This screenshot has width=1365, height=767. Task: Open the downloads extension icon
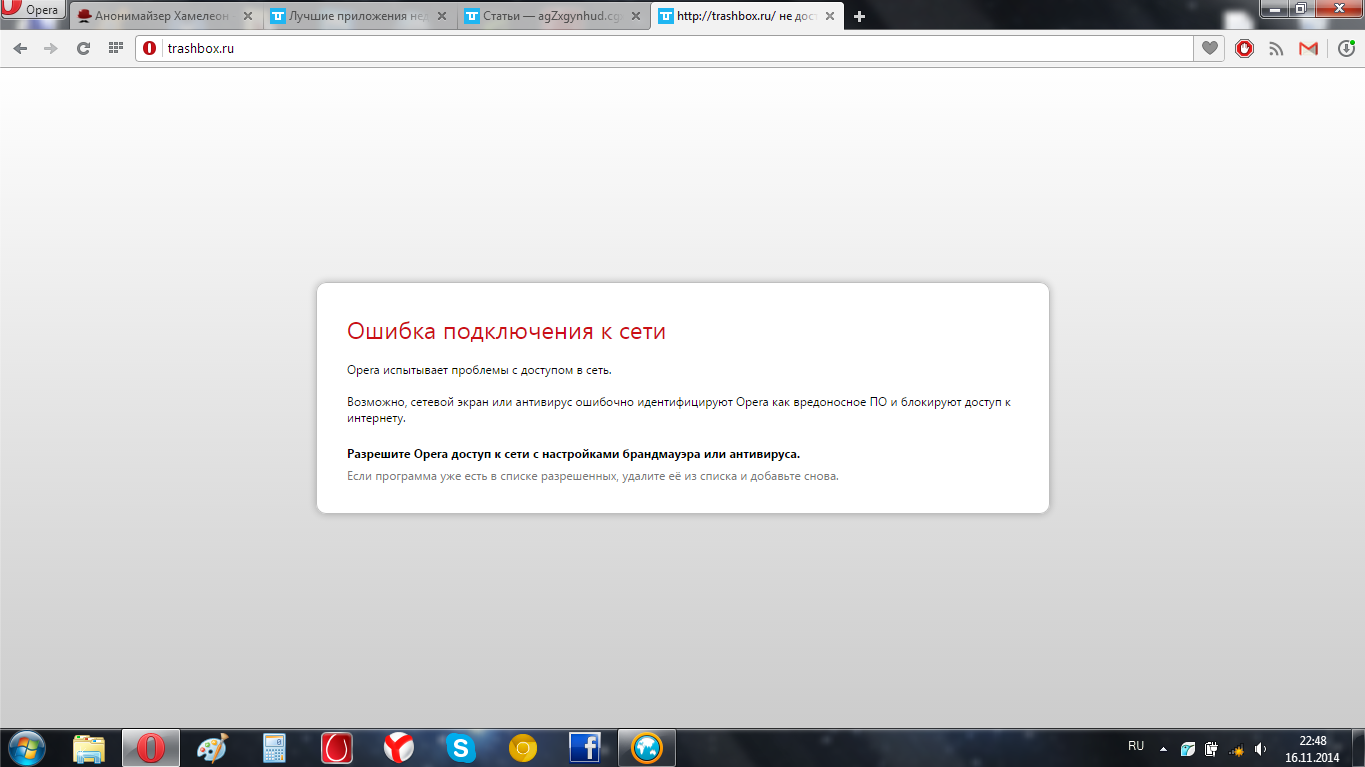pyautogui.click(x=1346, y=48)
